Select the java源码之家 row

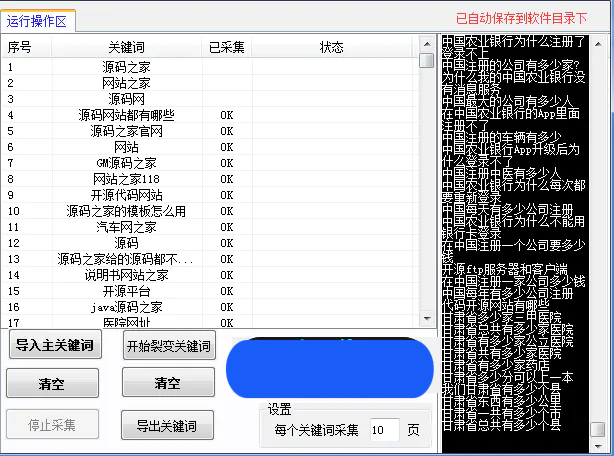click(x=126, y=307)
